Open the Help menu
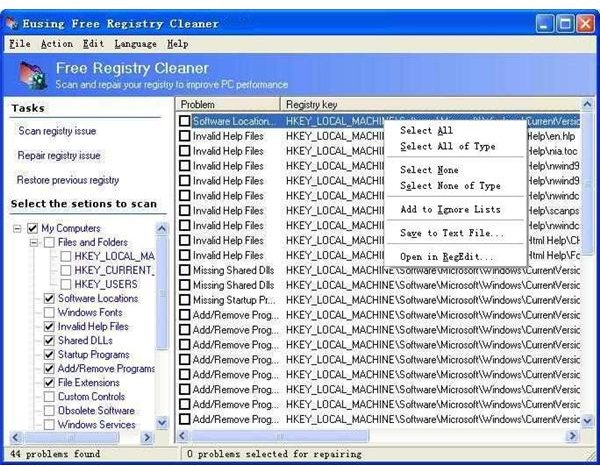 (x=178, y=44)
